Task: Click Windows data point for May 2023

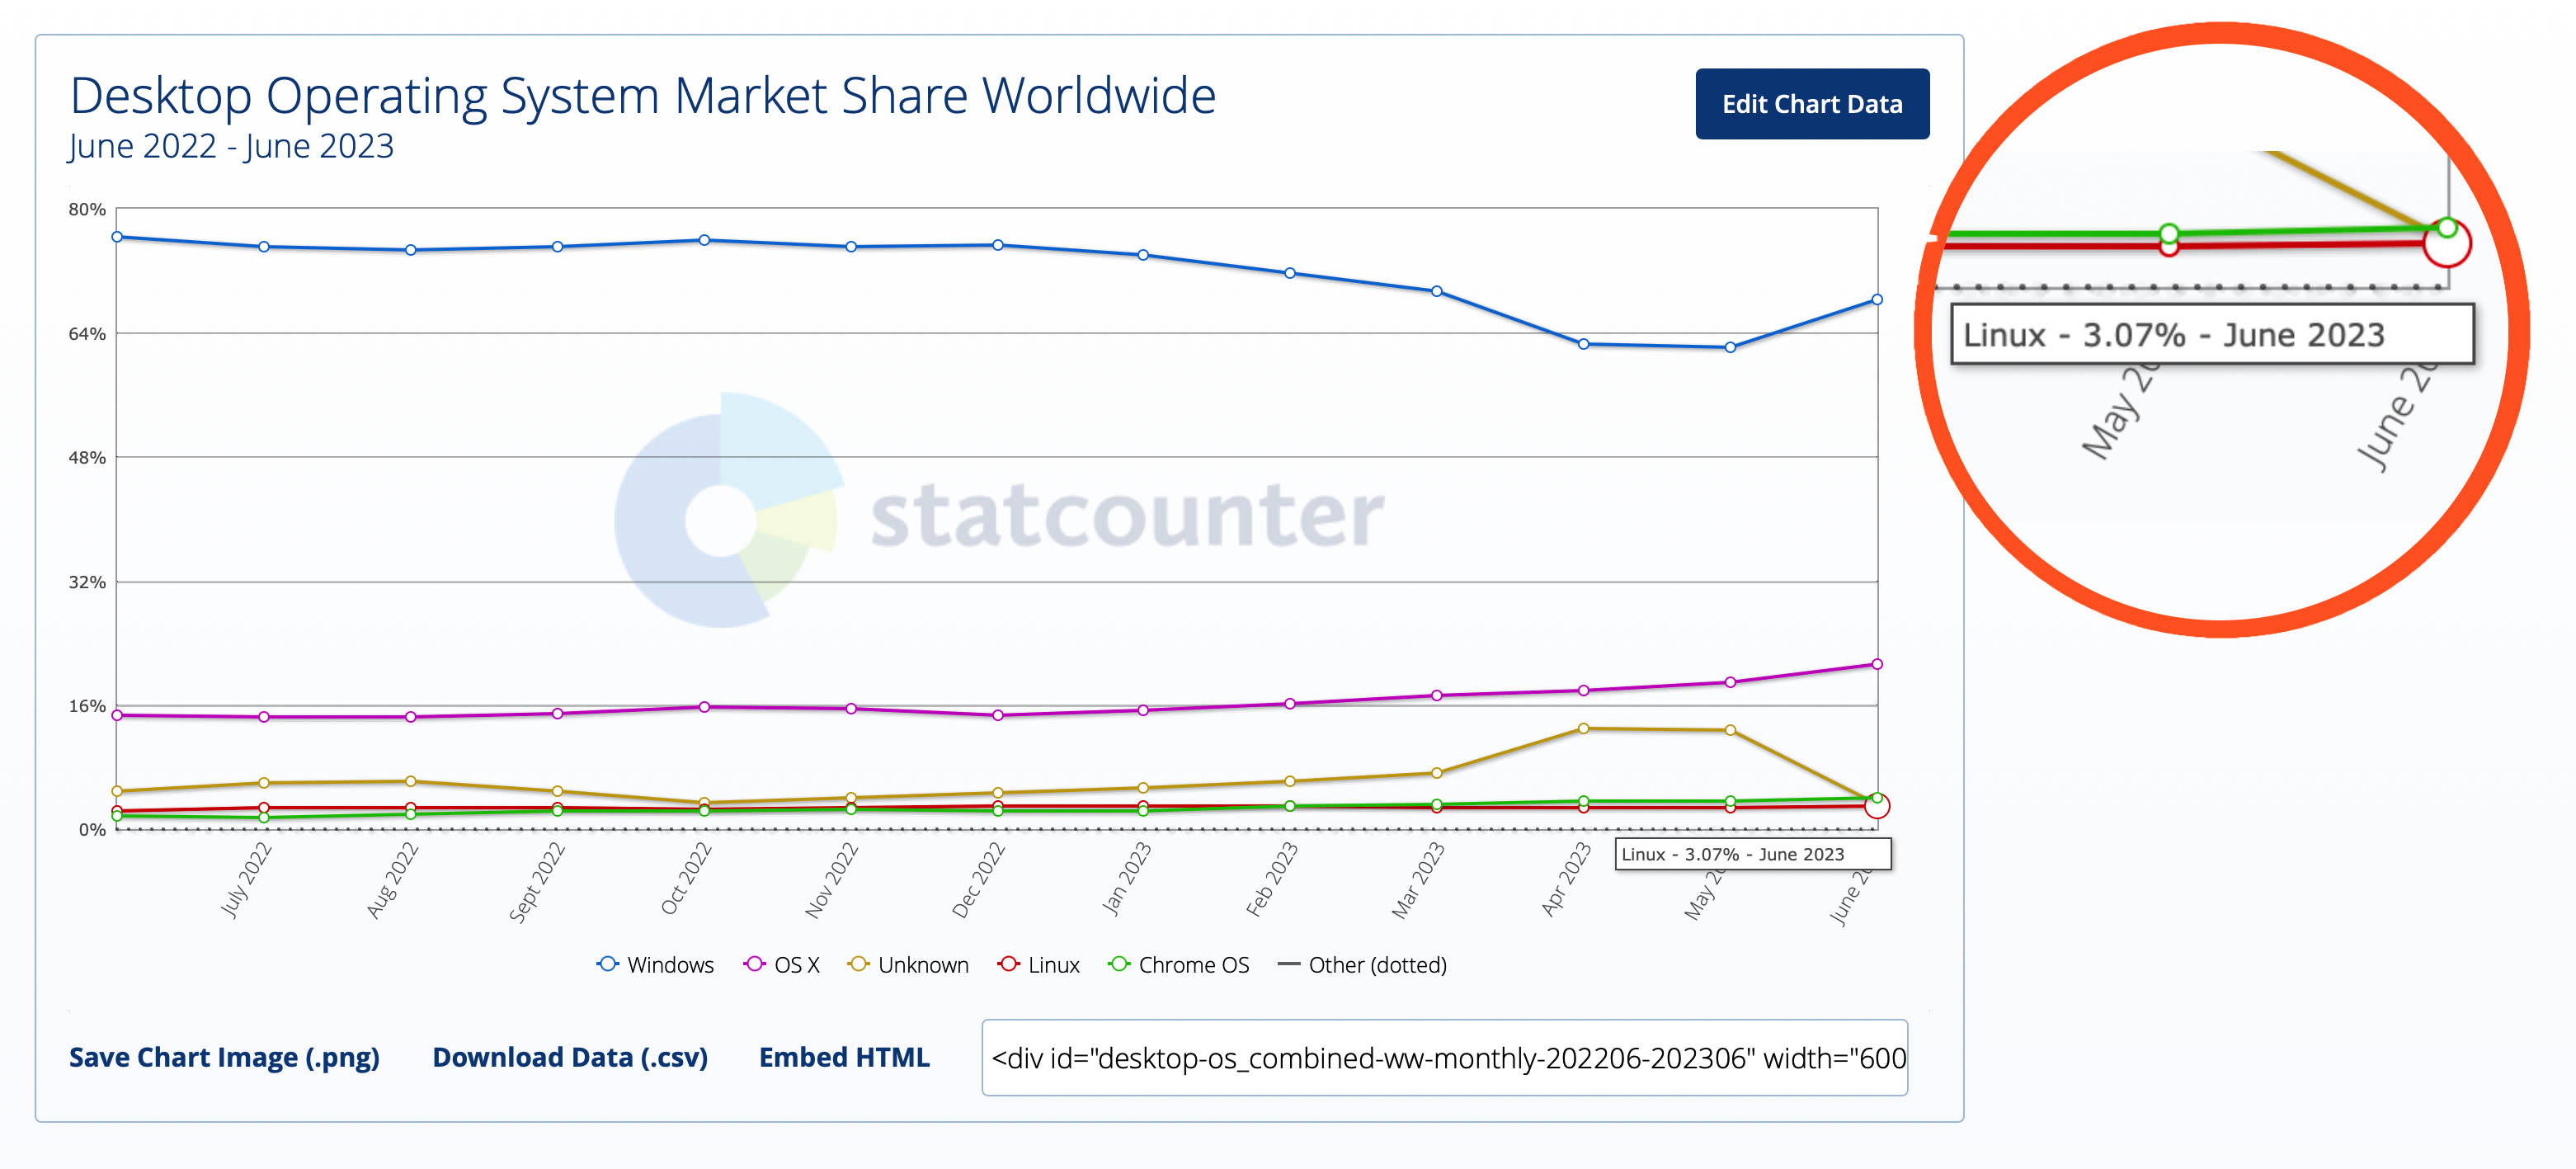Action: (1730, 347)
